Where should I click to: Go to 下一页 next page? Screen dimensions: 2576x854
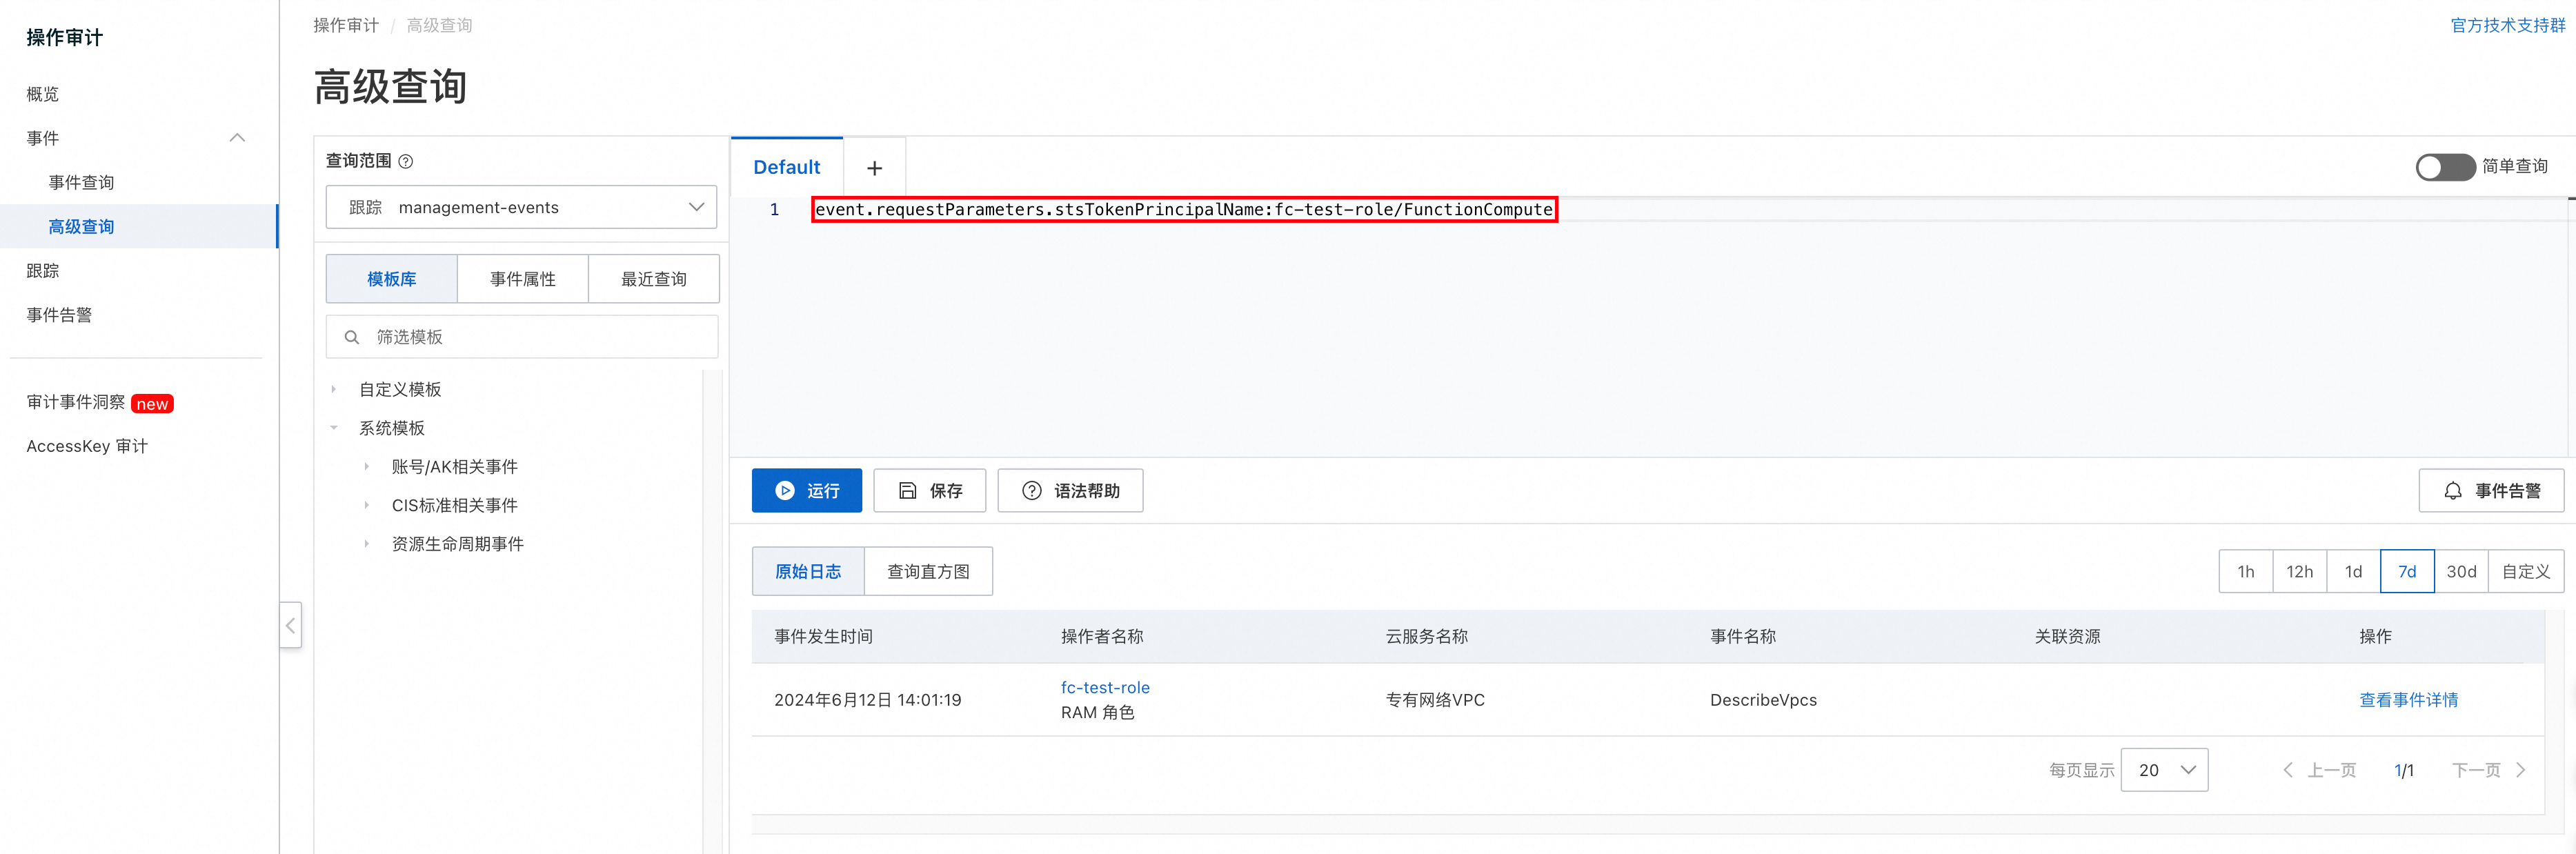pos(2489,770)
